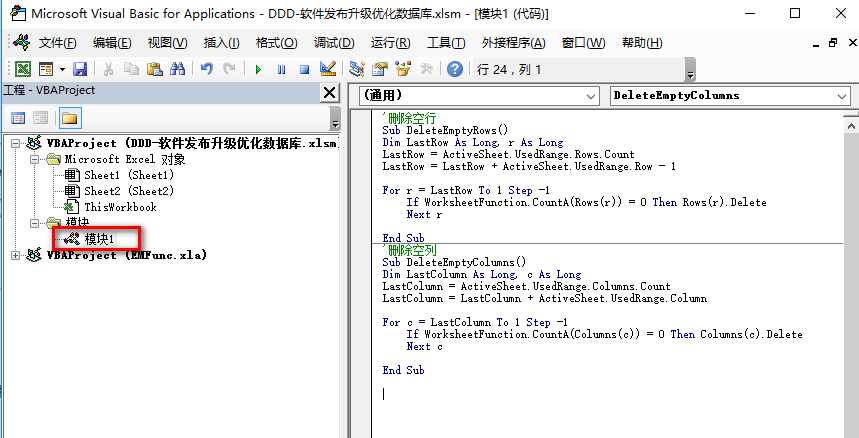Collapse the 模块 folder node
This screenshot has width=859, height=438.
(35, 223)
